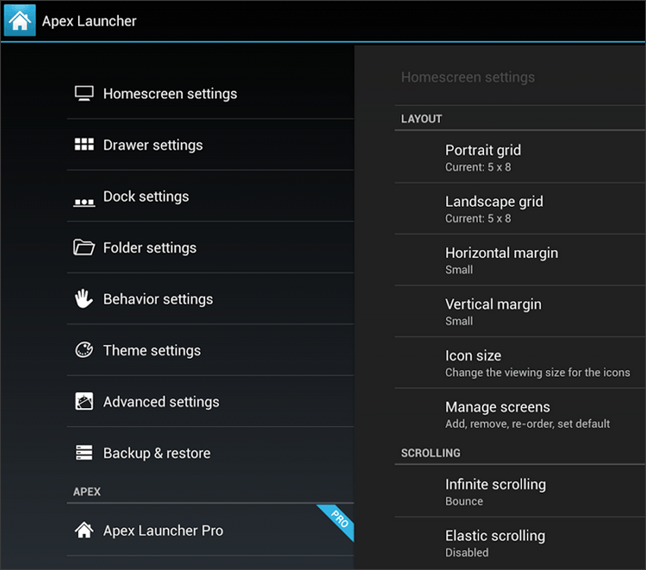This screenshot has height=570, width=646.
Task: Open Backup & restore
Action: coord(210,453)
